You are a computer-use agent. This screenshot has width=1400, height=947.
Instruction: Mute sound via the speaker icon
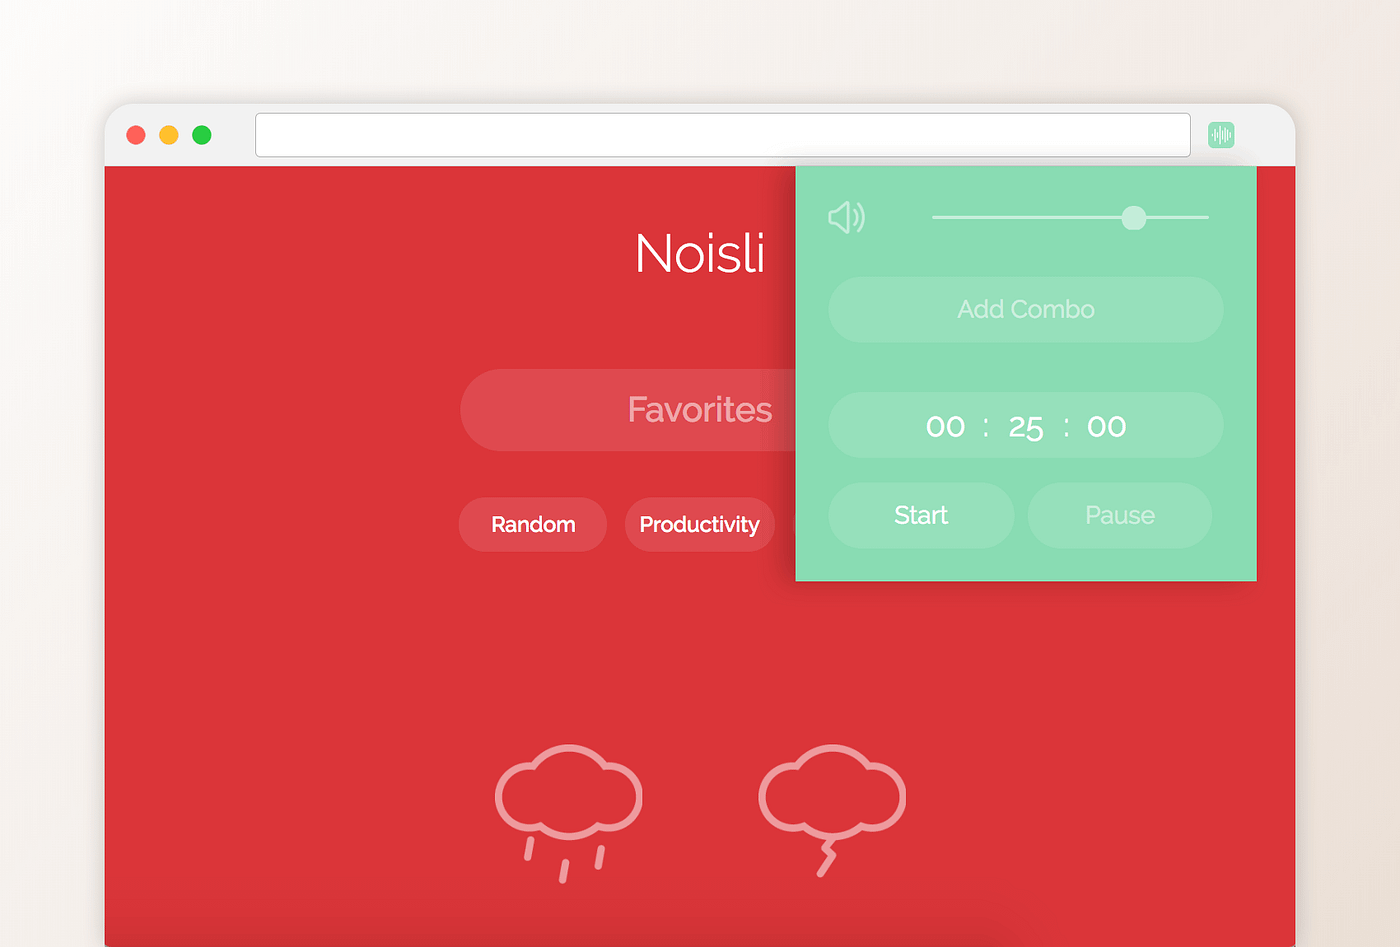point(846,217)
